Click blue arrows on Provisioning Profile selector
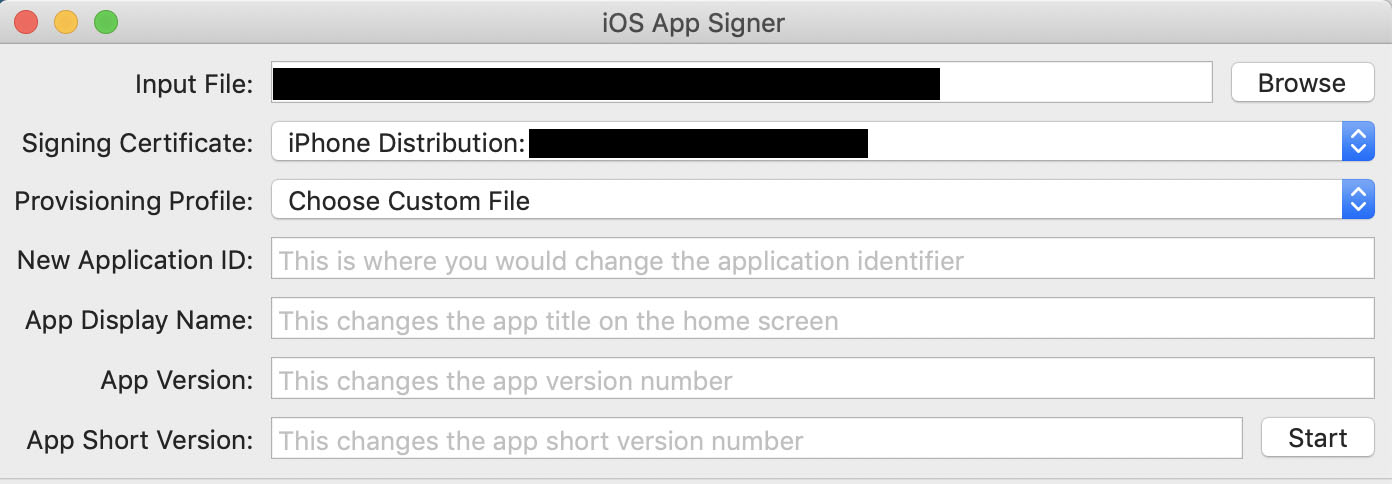 tap(1357, 200)
